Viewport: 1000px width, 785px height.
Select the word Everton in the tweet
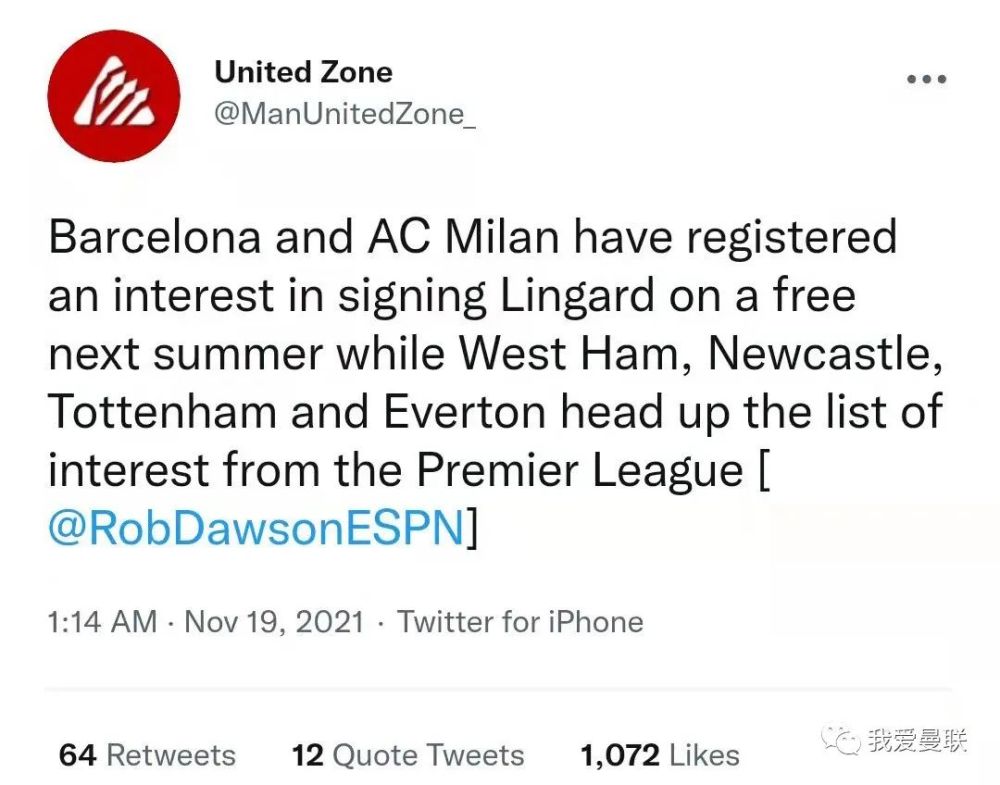464,412
